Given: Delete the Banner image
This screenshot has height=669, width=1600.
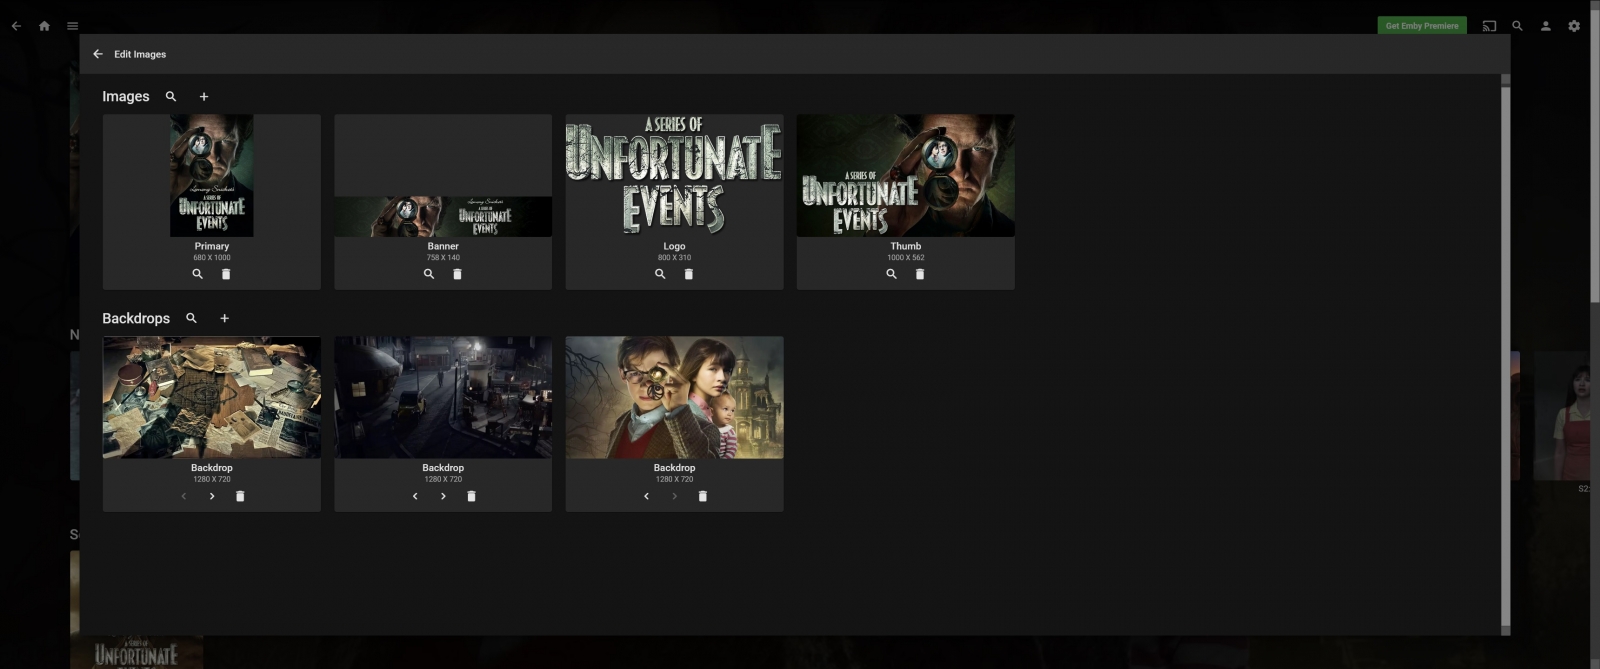Looking at the screenshot, I should coord(457,274).
